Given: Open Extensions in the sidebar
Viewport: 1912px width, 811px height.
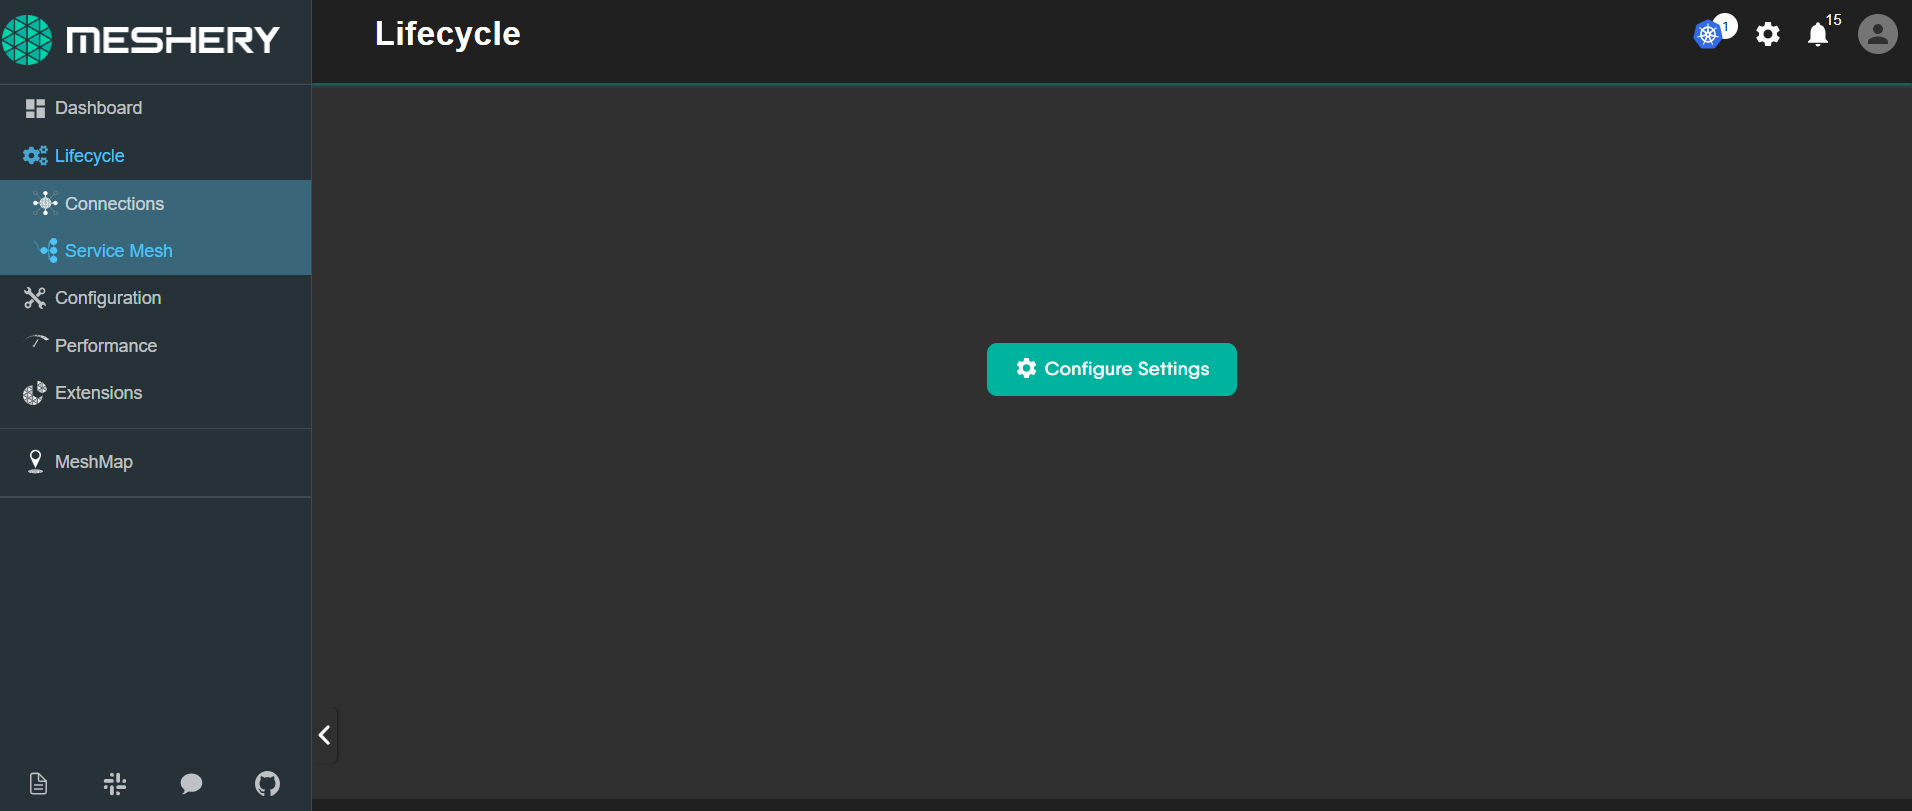Looking at the screenshot, I should (x=155, y=393).
